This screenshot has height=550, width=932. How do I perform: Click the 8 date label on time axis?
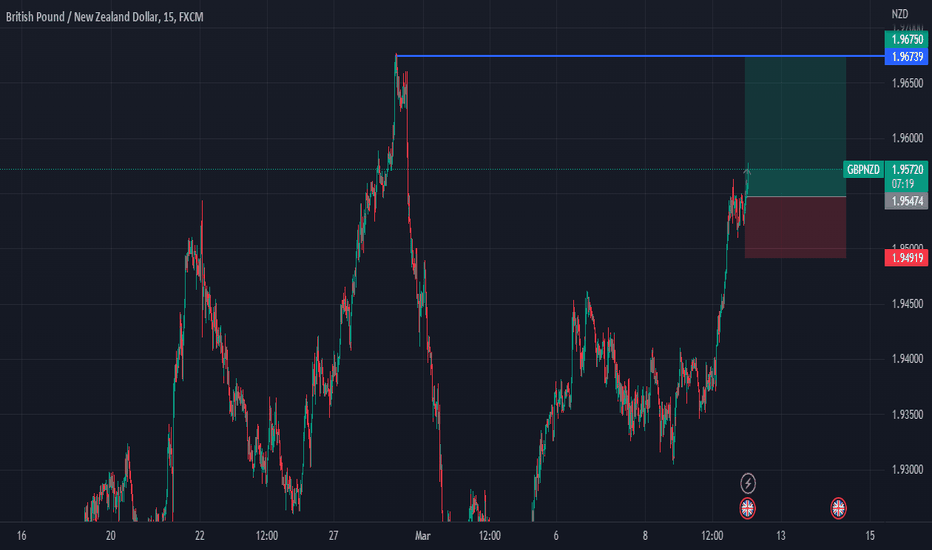646,536
